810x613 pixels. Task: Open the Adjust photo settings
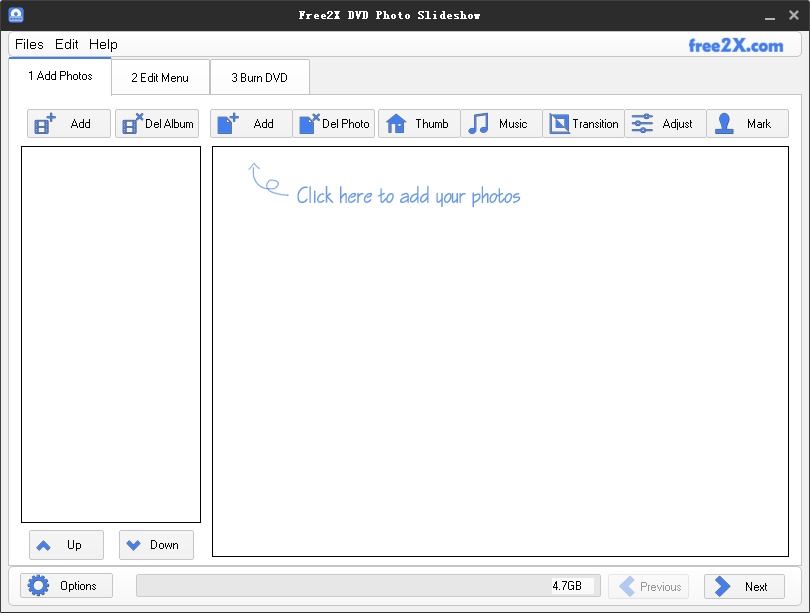[665, 123]
